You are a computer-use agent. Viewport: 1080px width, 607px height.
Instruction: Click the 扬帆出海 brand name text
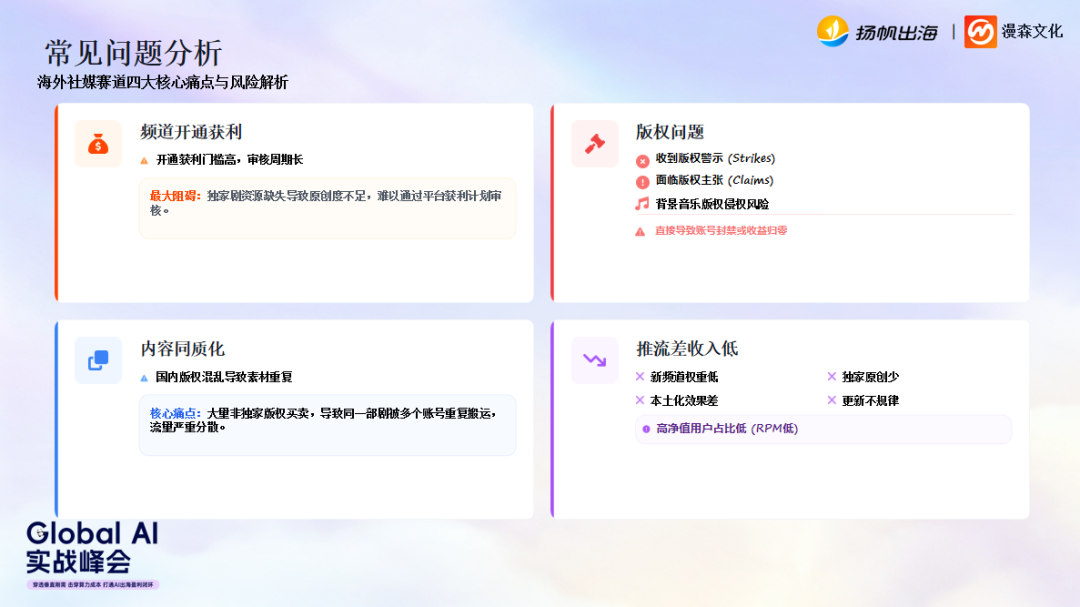click(x=897, y=32)
